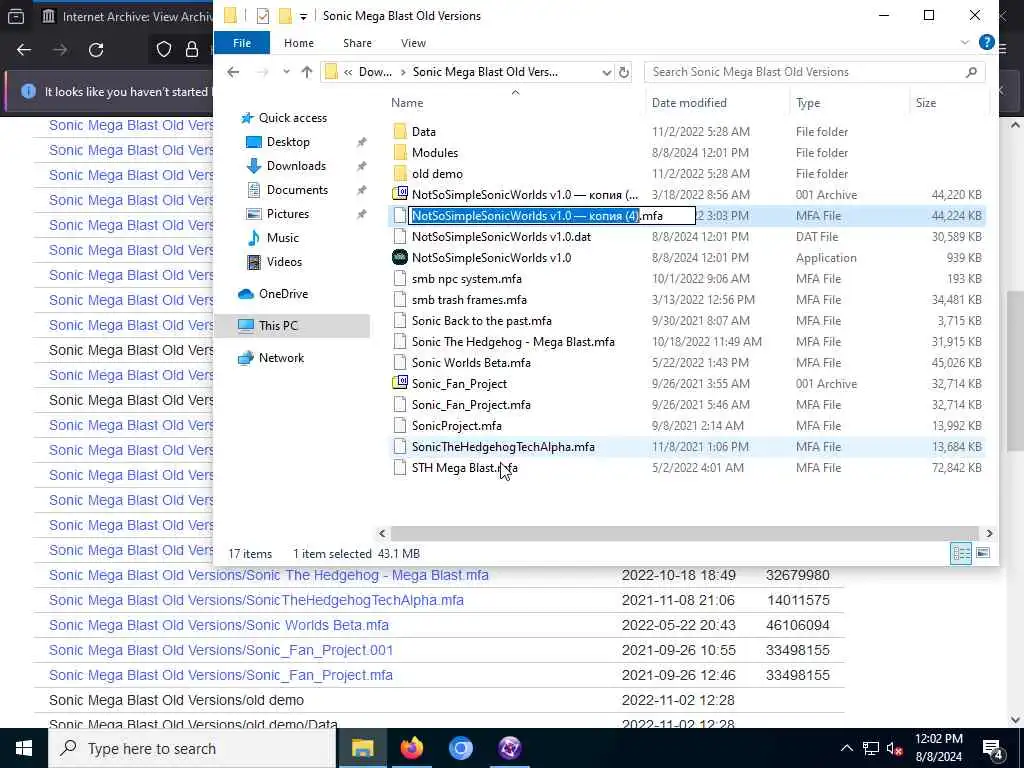Open the Data folder icon
Image resolution: width=1024 pixels, height=768 pixels.
(400, 131)
